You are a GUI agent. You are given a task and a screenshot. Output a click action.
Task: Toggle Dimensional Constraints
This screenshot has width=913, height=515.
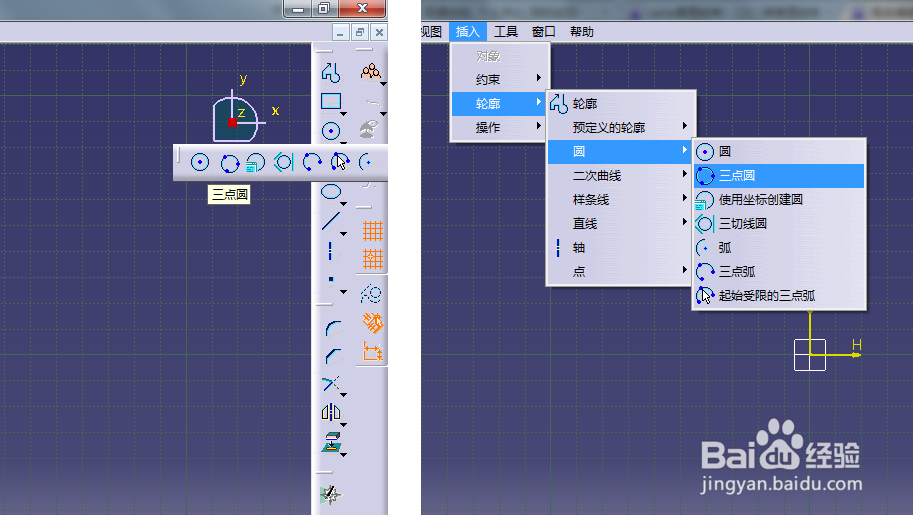pyautogui.click(x=373, y=351)
